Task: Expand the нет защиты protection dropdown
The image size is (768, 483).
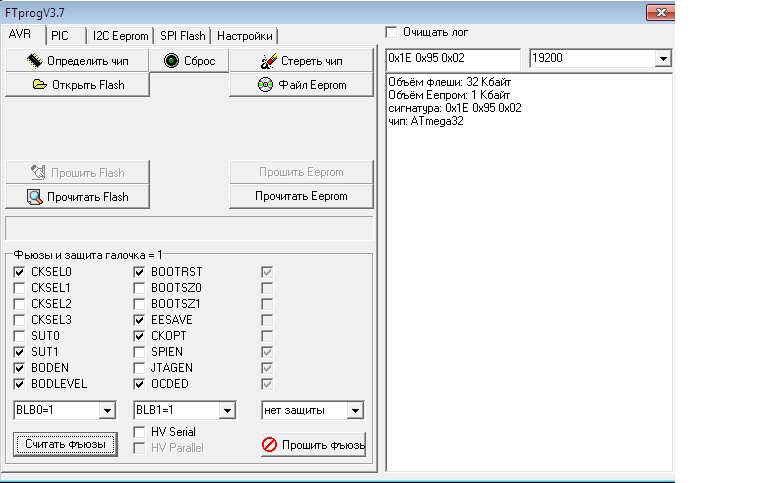Action: [355, 410]
